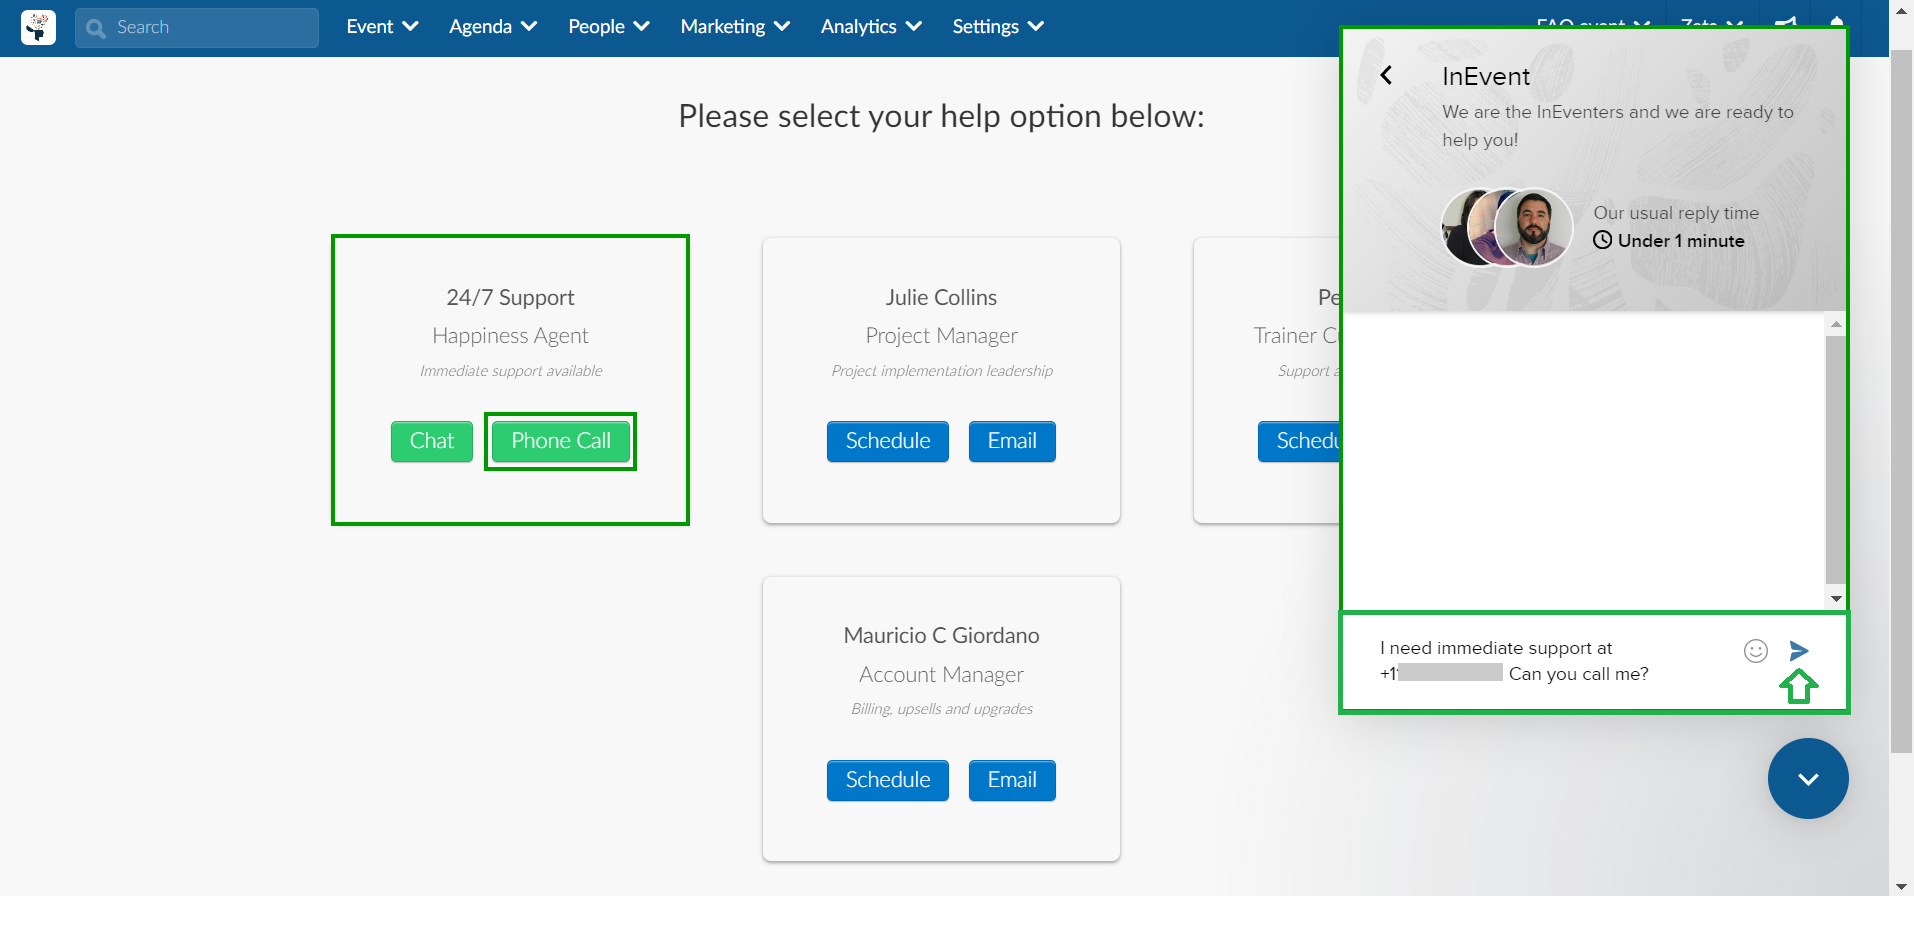Click 'Immediate support available' text
Image resolution: width=1914 pixels, height=936 pixels.
coord(510,371)
